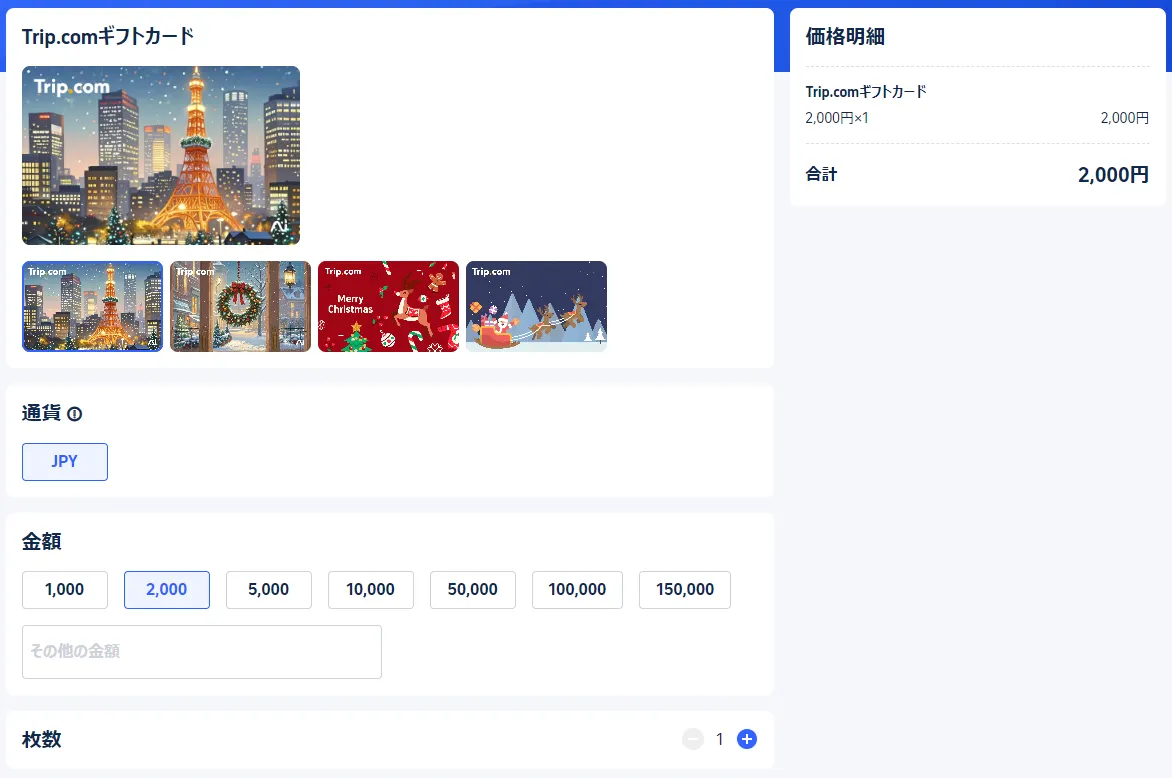The height and width of the screenshot is (778, 1172).
Task: Focus the その他の金額 input field
Action: click(x=202, y=652)
